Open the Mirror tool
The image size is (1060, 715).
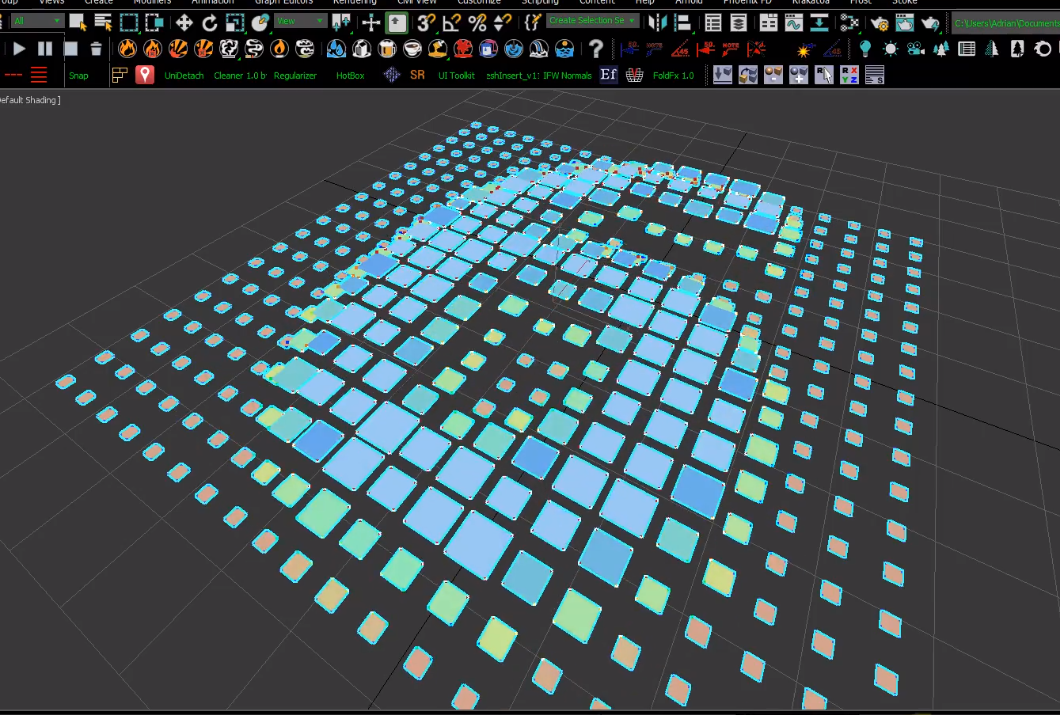657,23
